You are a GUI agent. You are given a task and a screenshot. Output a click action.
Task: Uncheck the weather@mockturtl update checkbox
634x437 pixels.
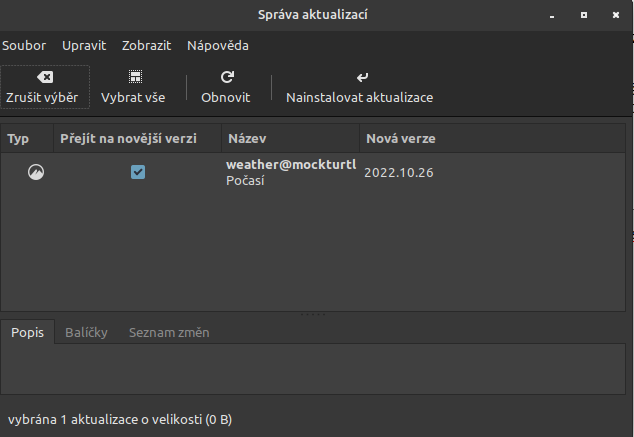(138, 172)
